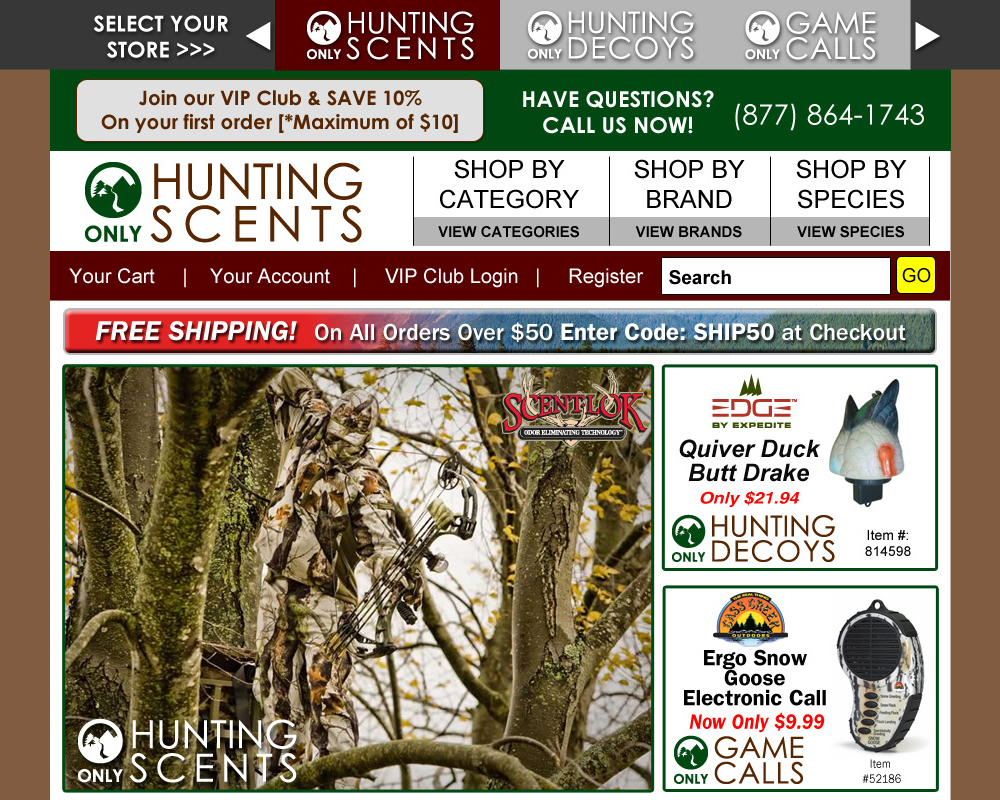Image resolution: width=1000 pixels, height=800 pixels.
Task: Expand View Species under Shop by Species
Action: (x=851, y=231)
